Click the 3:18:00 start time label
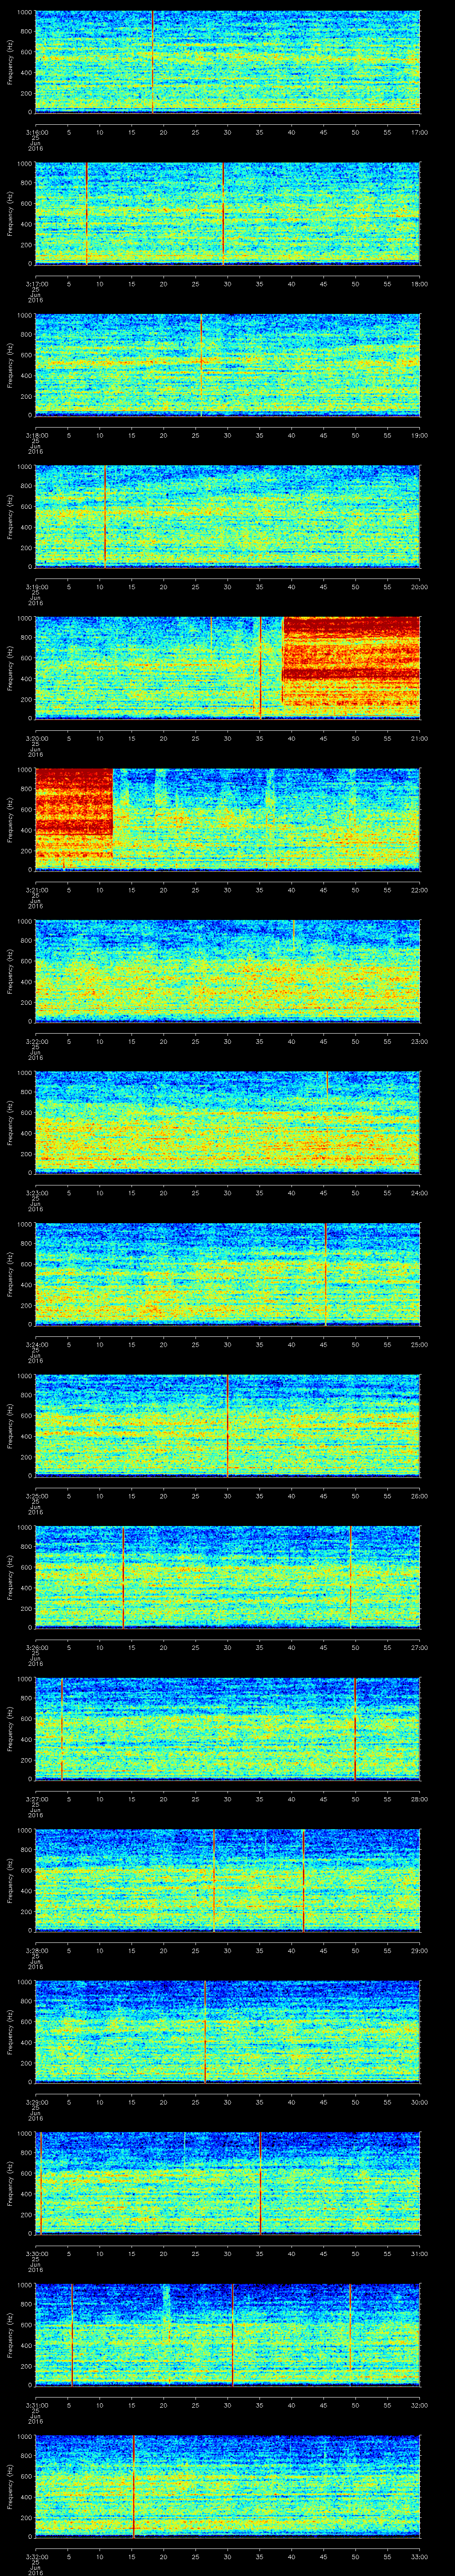This screenshot has width=455, height=2576. (x=36, y=435)
